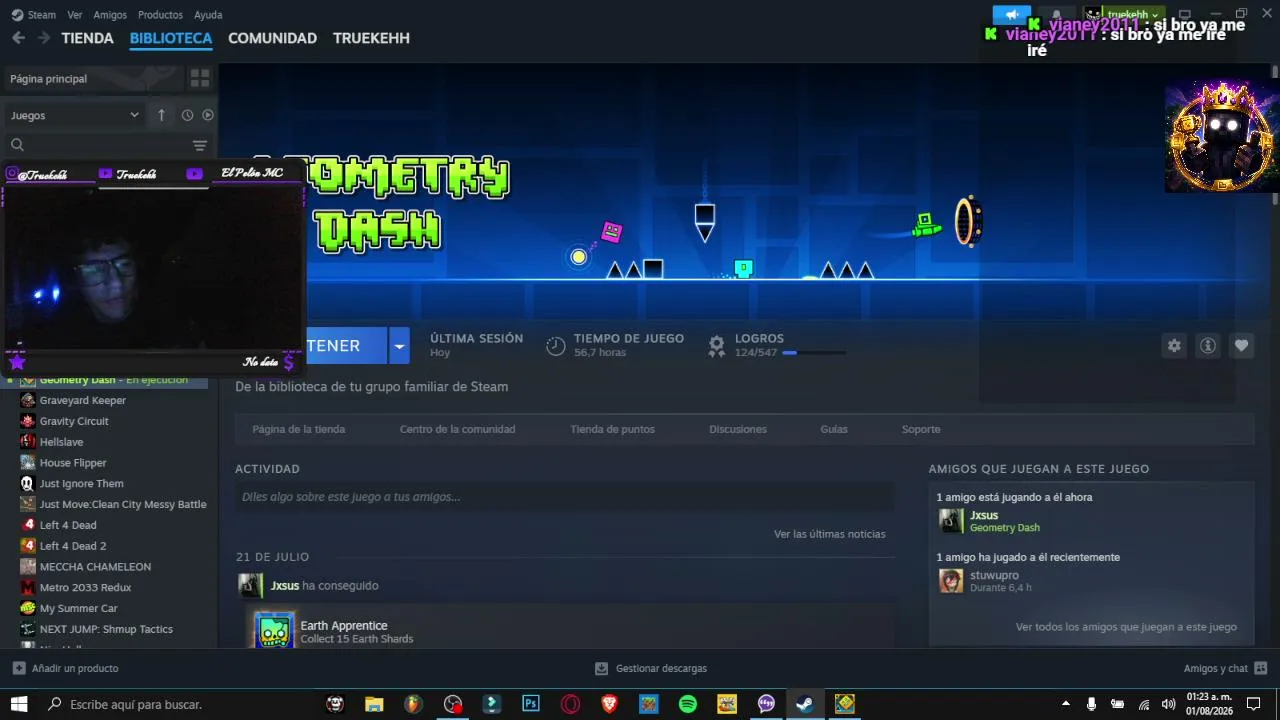Open Guías for Geometry Dash
This screenshot has height=720, width=1280.
click(x=834, y=429)
